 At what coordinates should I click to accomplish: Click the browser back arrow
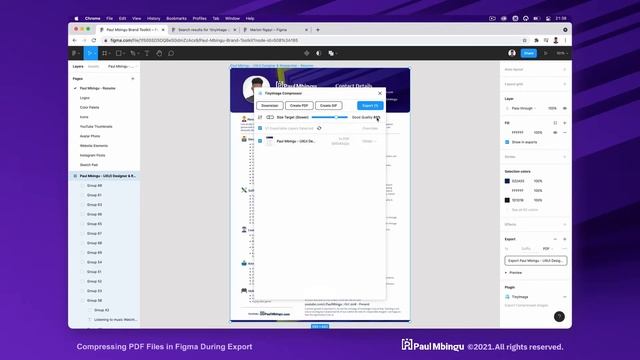click(x=75, y=40)
